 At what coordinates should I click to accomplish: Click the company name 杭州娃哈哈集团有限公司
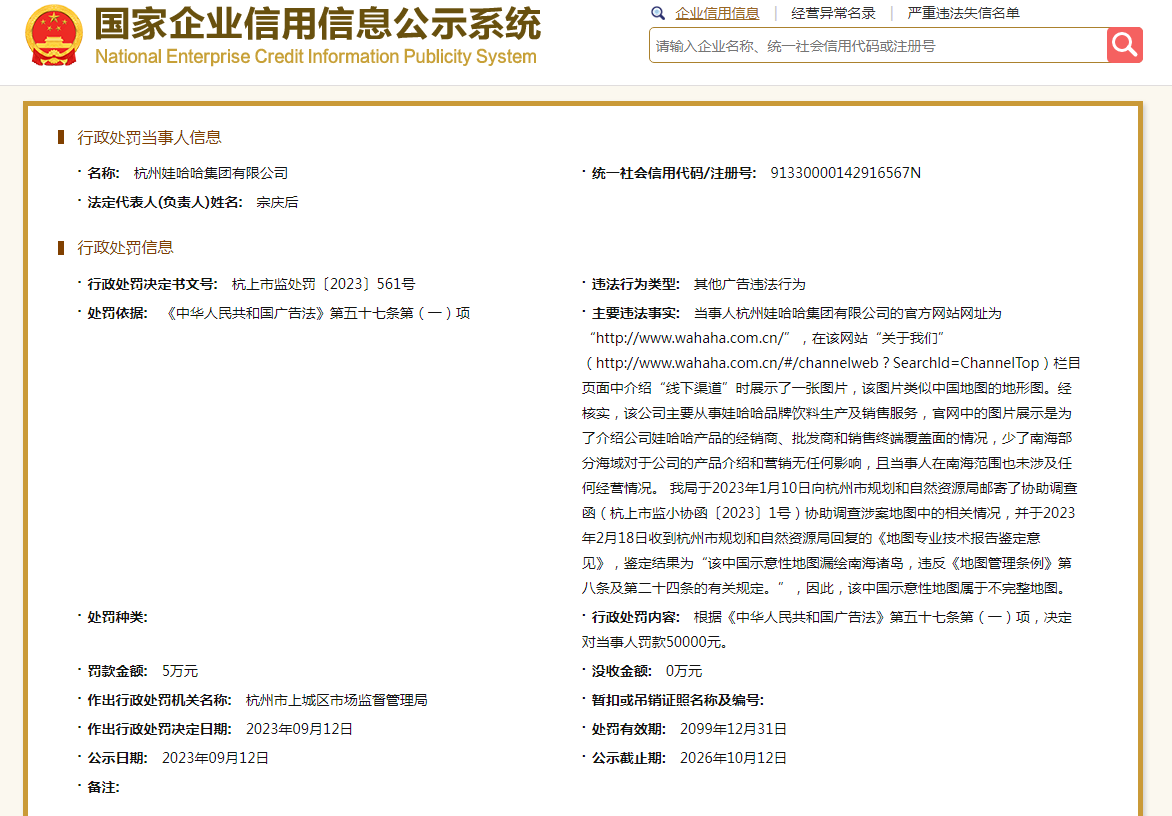pyautogui.click(x=211, y=173)
